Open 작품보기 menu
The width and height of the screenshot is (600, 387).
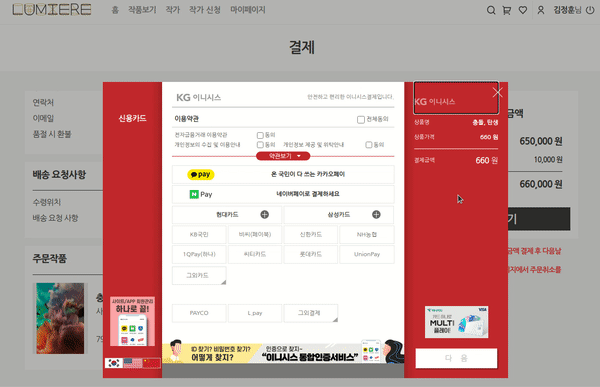coord(142,10)
